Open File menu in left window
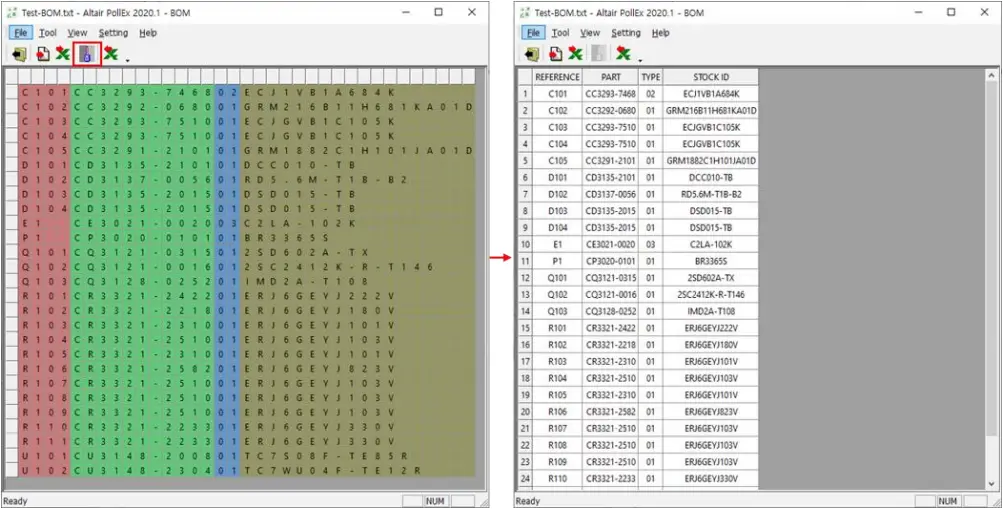The width and height of the screenshot is (1003, 509). 20,33
